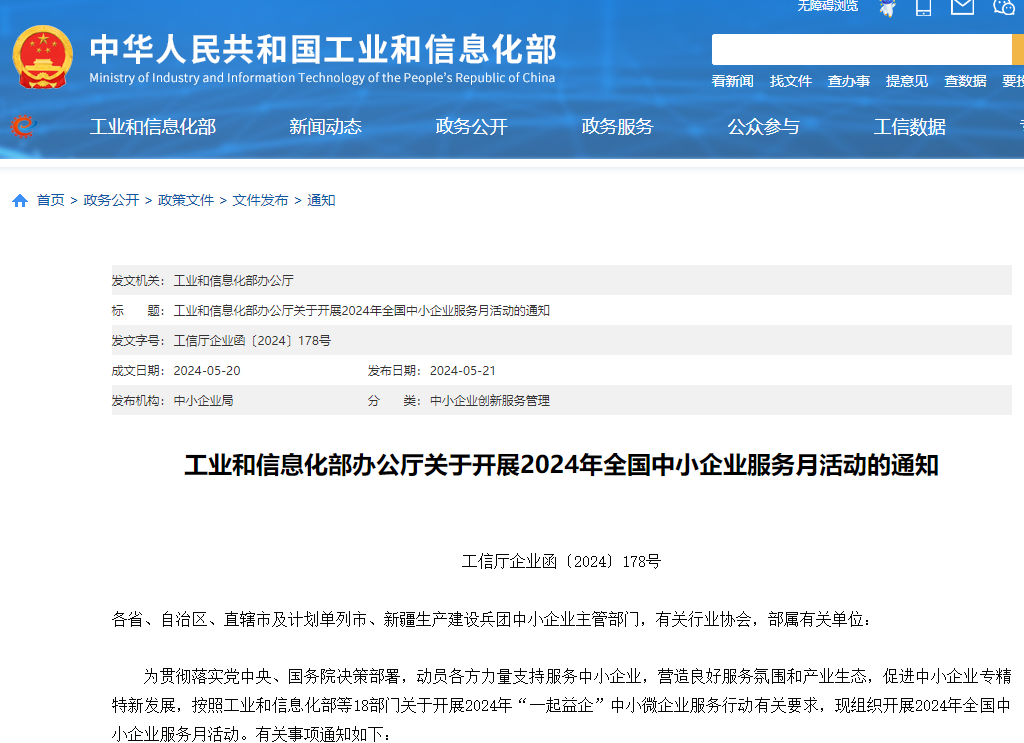Image resolution: width=1024 pixels, height=743 pixels.
Task: Click centered document number below headline
Action: 562,561
